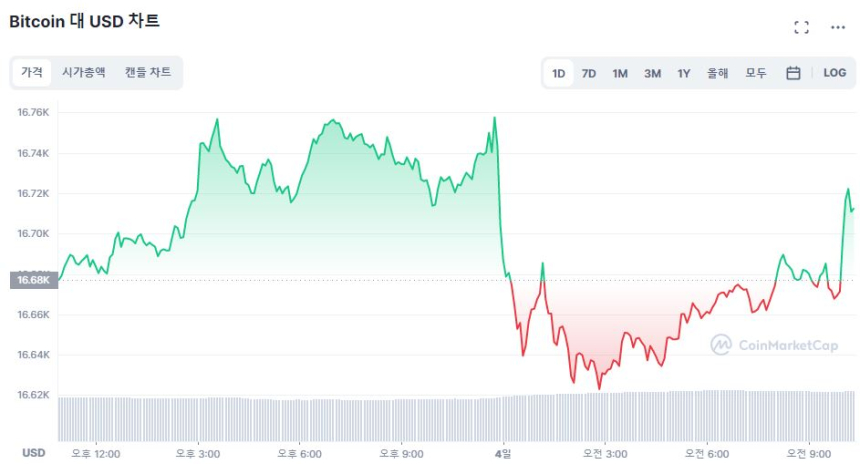Select the 1D time range
The width and height of the screenshot is (860, 464).
coord(559,73)
